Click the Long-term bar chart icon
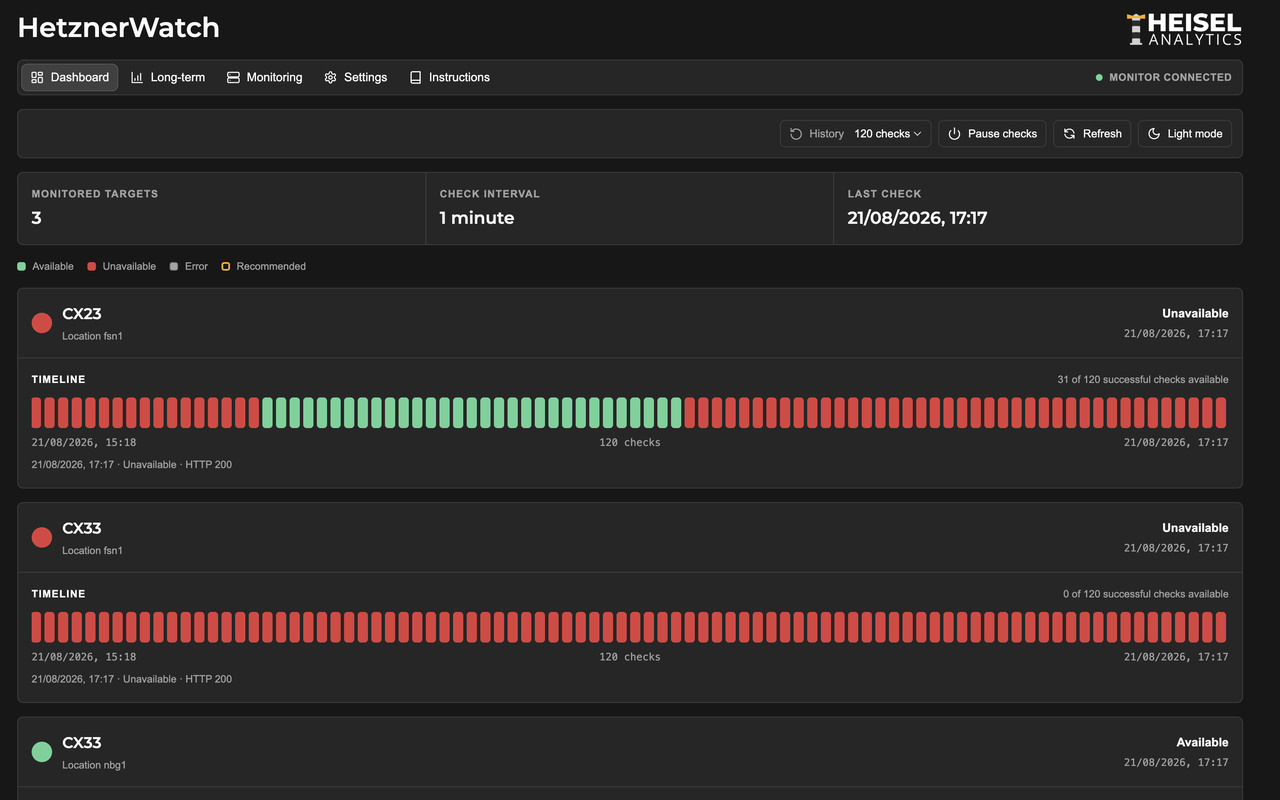This screenshot has height=800, width=1280. click(137, 77)
